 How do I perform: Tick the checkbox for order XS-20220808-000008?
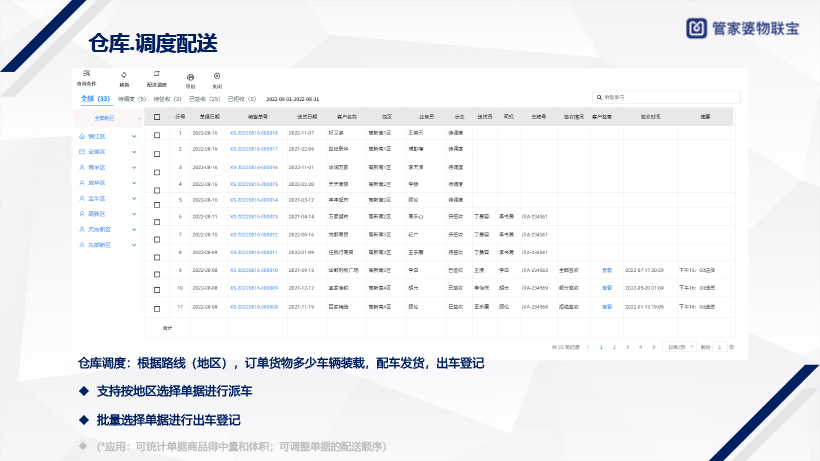coord(156,307)
